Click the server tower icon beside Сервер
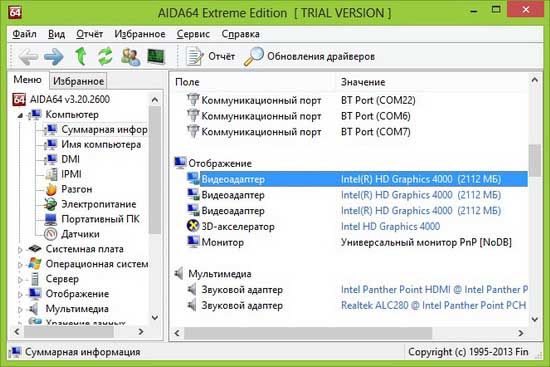Image resolution: width=550 pixels, height=367 pixels. coord(35,279)
